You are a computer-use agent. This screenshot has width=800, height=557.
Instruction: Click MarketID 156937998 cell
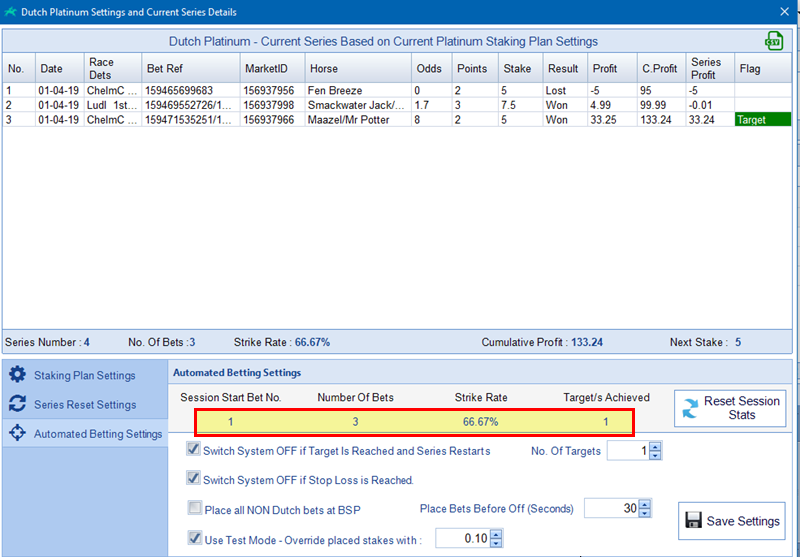point(272,105)
